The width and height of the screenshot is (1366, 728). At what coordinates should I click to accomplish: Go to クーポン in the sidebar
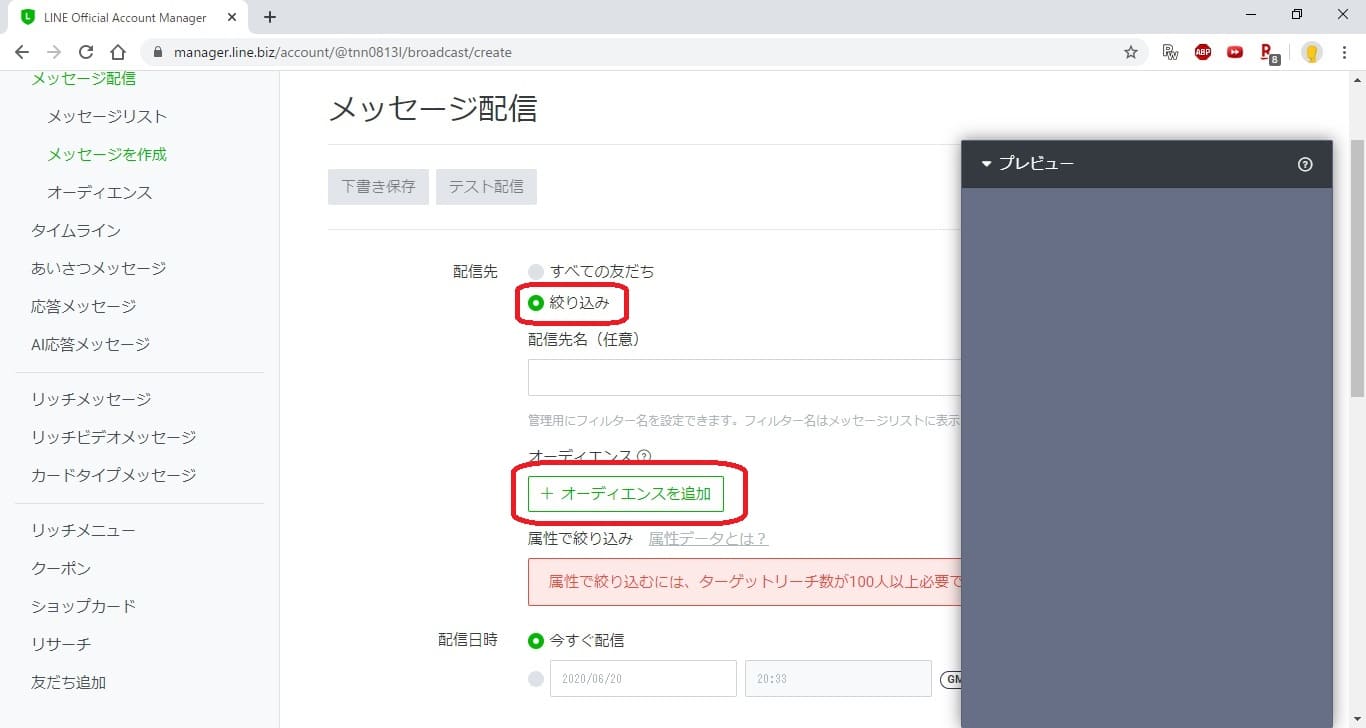tap(61, 569)
